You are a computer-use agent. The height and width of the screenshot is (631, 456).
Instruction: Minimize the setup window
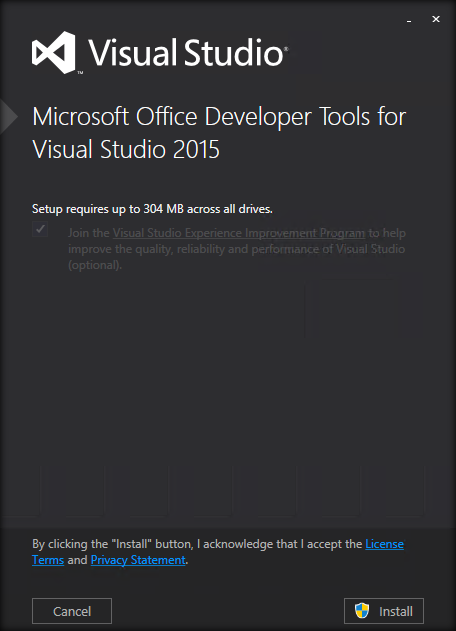tap(409, 19)
